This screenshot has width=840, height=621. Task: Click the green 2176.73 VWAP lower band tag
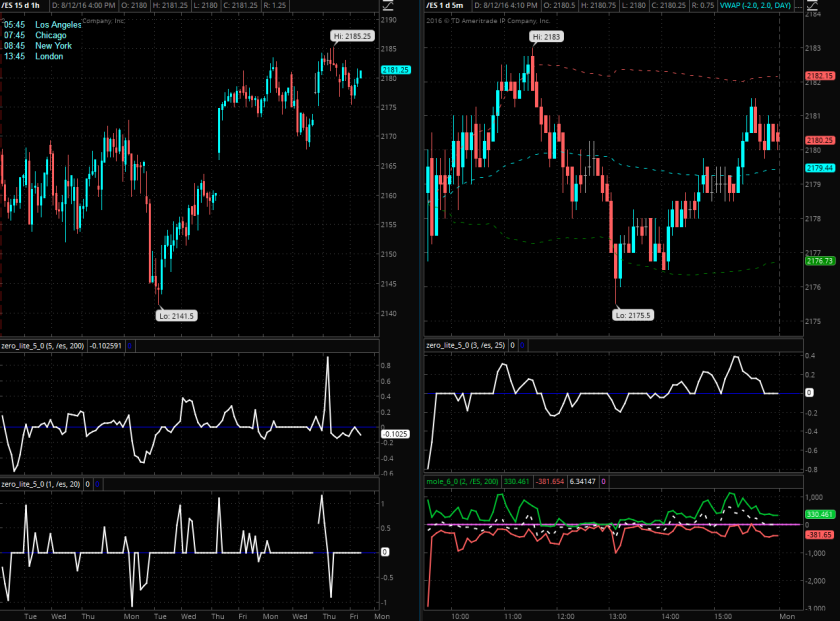818,260
